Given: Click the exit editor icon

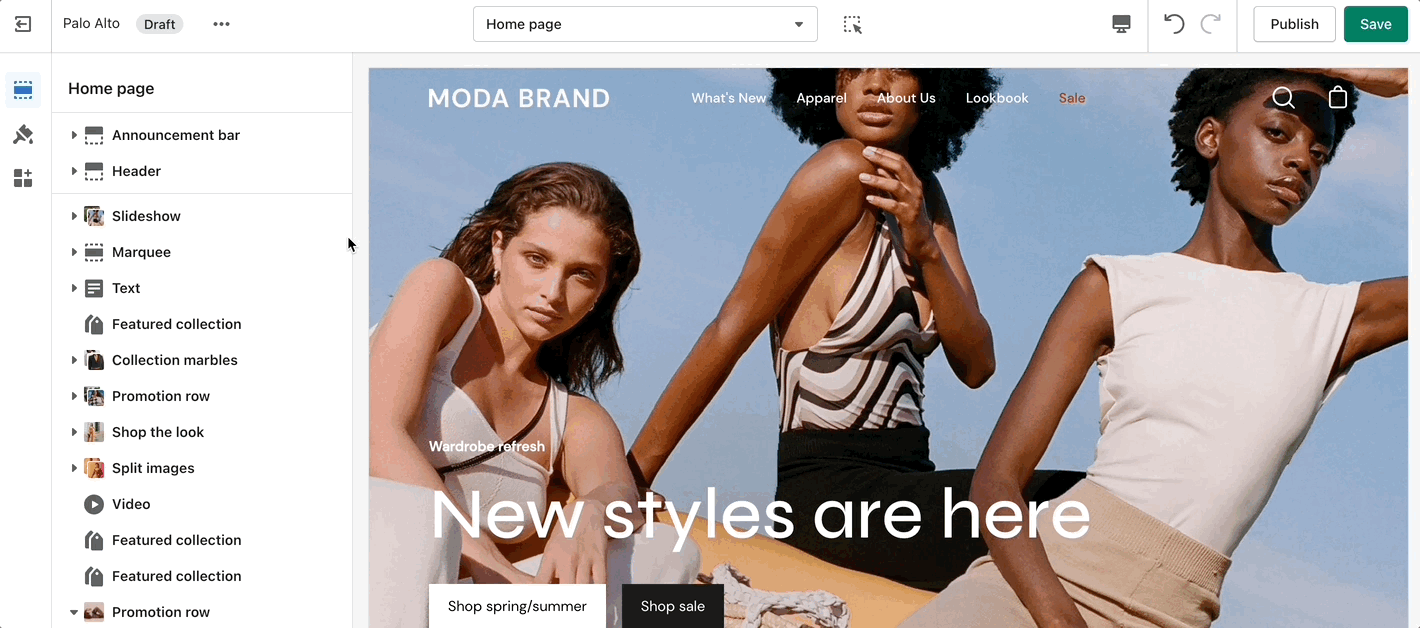Looking at the screenshot, I should [x=23, y=24].
